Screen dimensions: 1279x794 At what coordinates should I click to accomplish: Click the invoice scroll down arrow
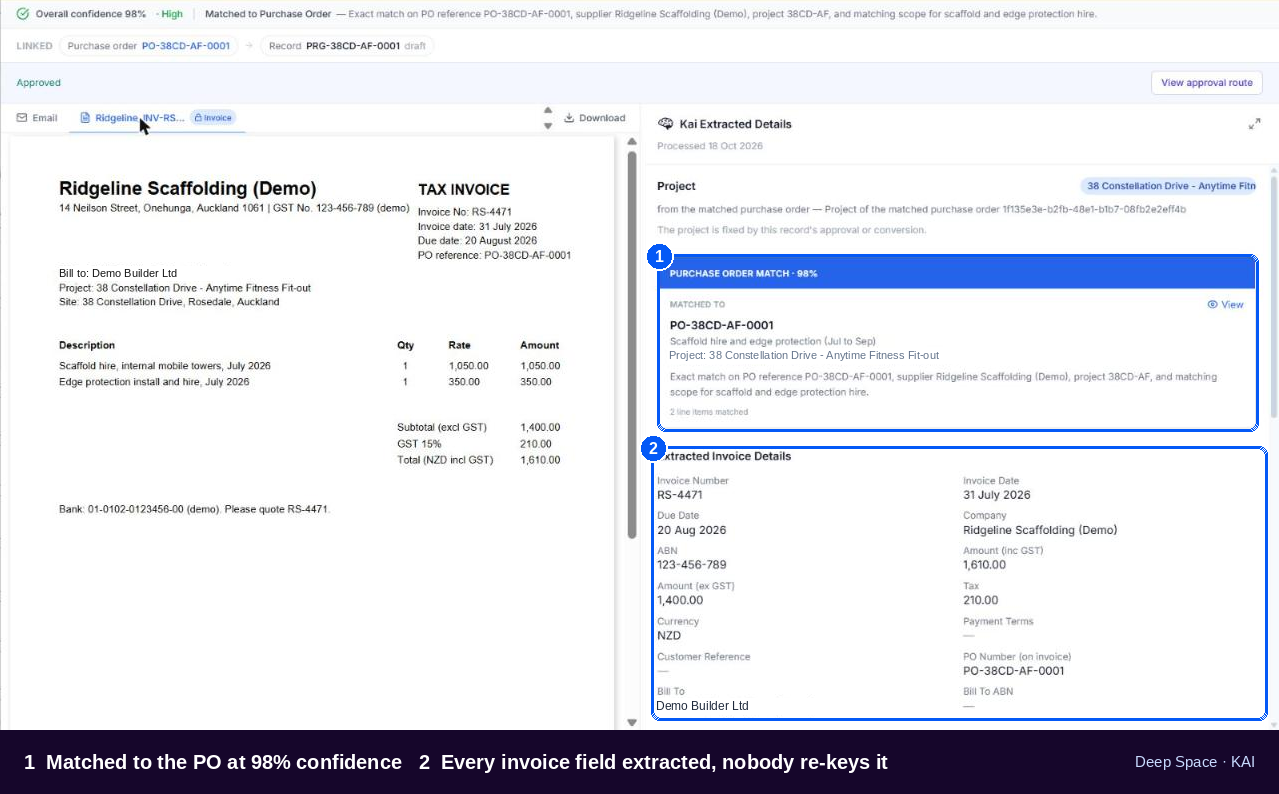tap(632, 722)
